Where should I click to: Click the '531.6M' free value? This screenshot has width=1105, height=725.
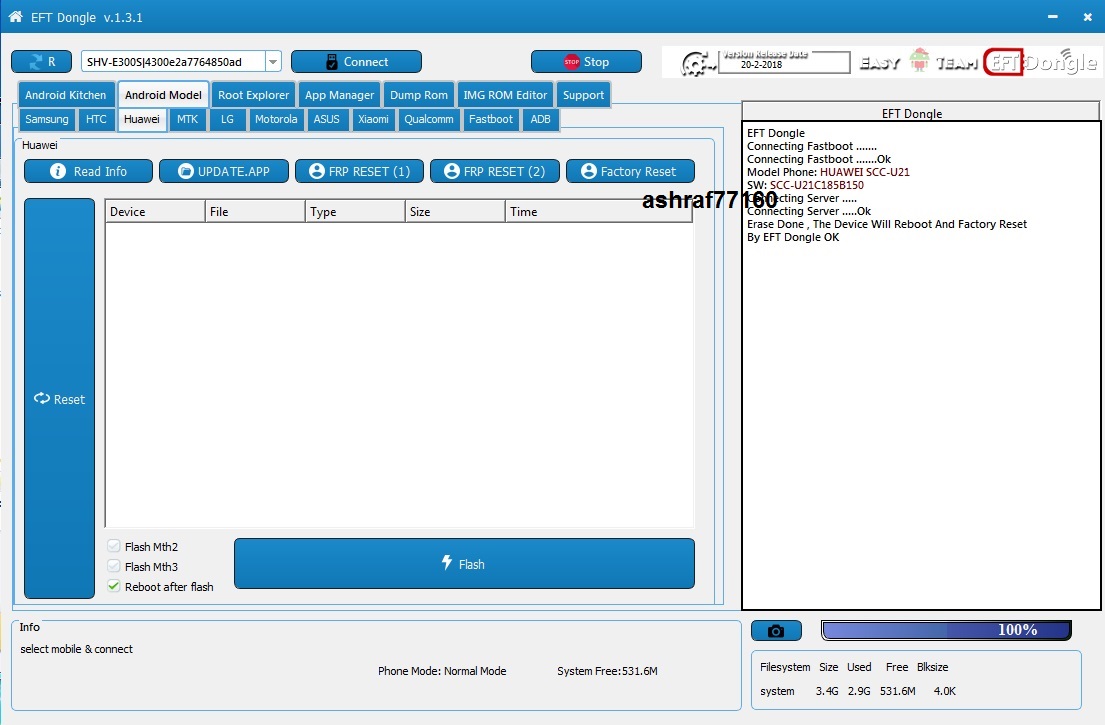point(897,691)
